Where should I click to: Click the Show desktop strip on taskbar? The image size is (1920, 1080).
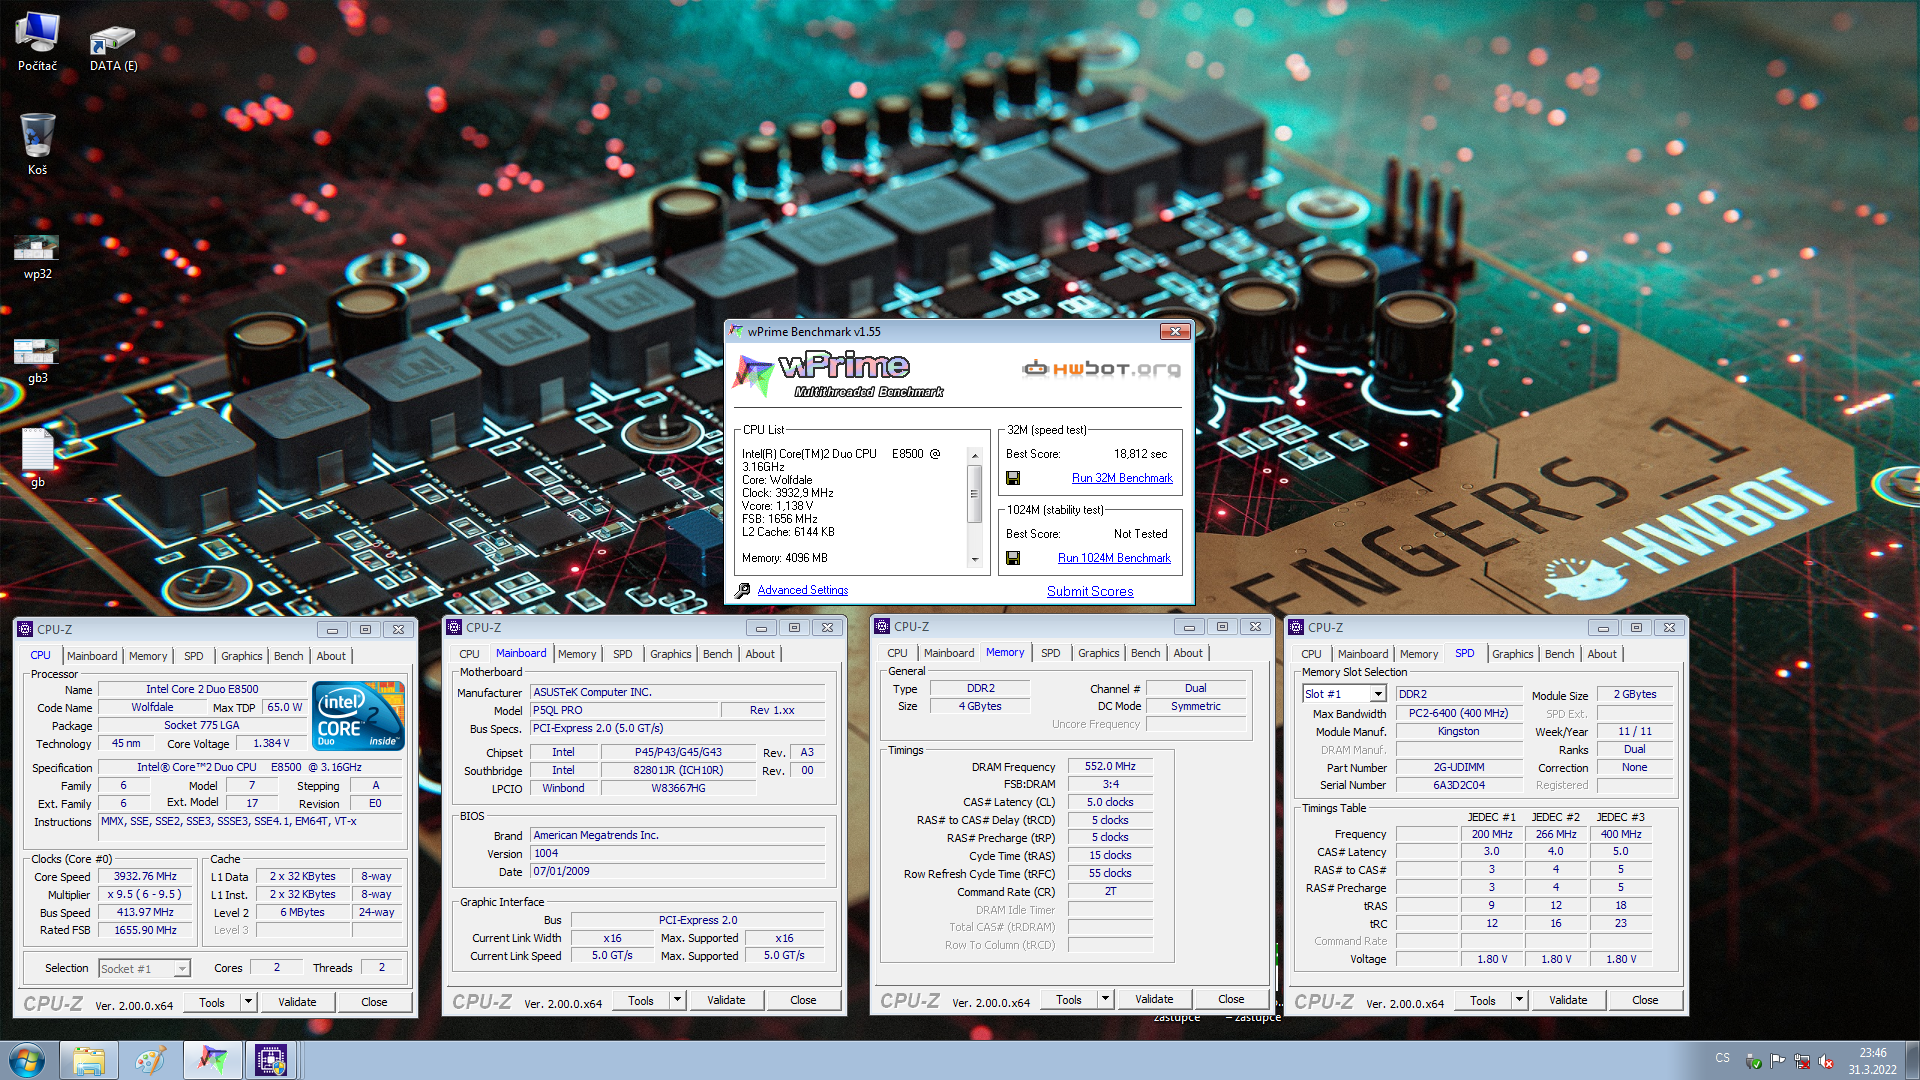(1913, 1060)
